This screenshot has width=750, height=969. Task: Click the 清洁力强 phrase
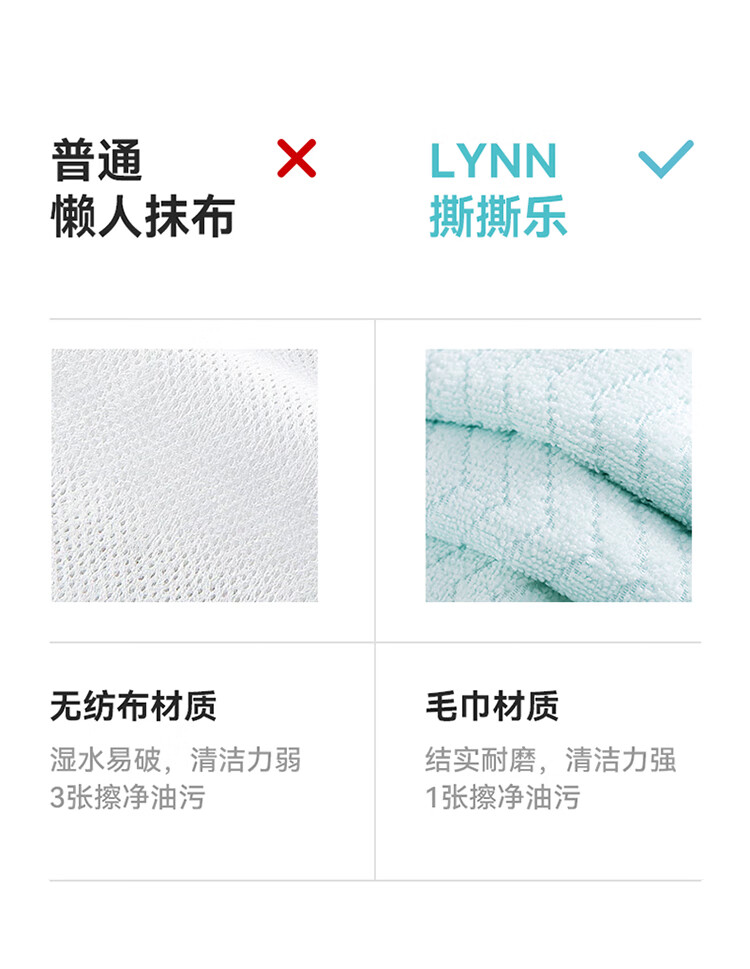pos(621,760)
